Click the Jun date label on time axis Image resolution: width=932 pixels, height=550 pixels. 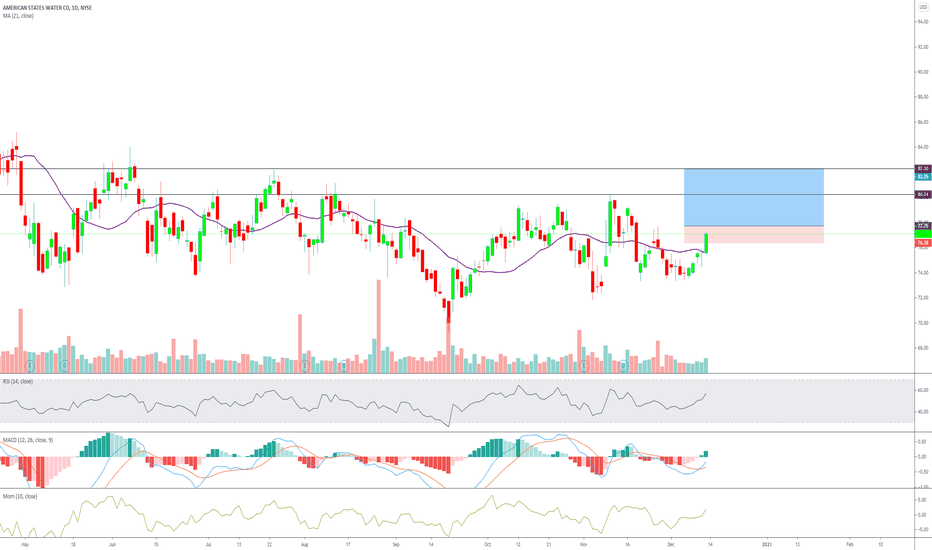[112, 544]
